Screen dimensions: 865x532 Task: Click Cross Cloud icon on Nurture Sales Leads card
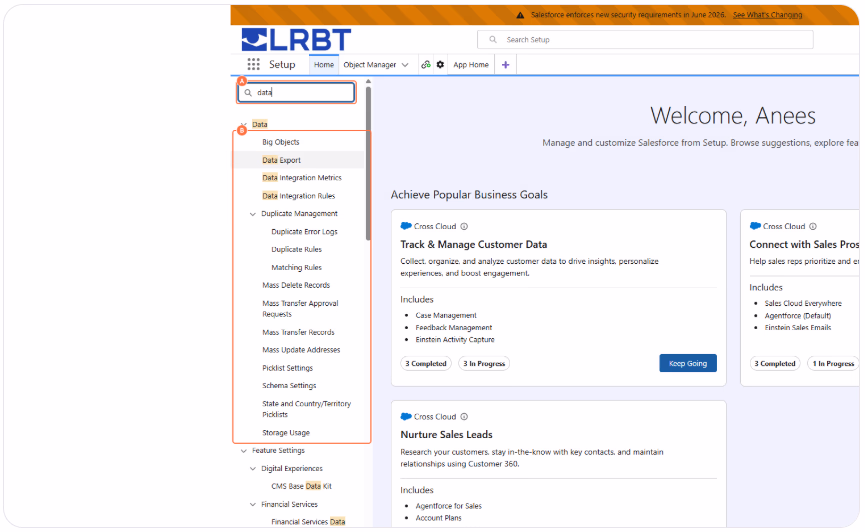tap(406, 417)
